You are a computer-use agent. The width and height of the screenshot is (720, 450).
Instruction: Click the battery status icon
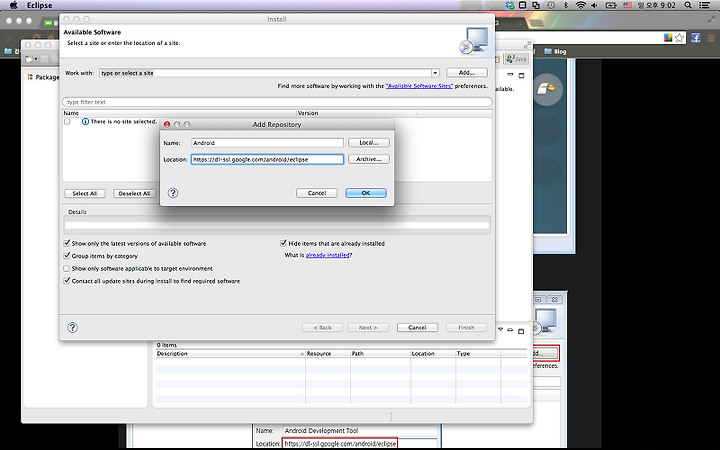[x=611, y=6]
